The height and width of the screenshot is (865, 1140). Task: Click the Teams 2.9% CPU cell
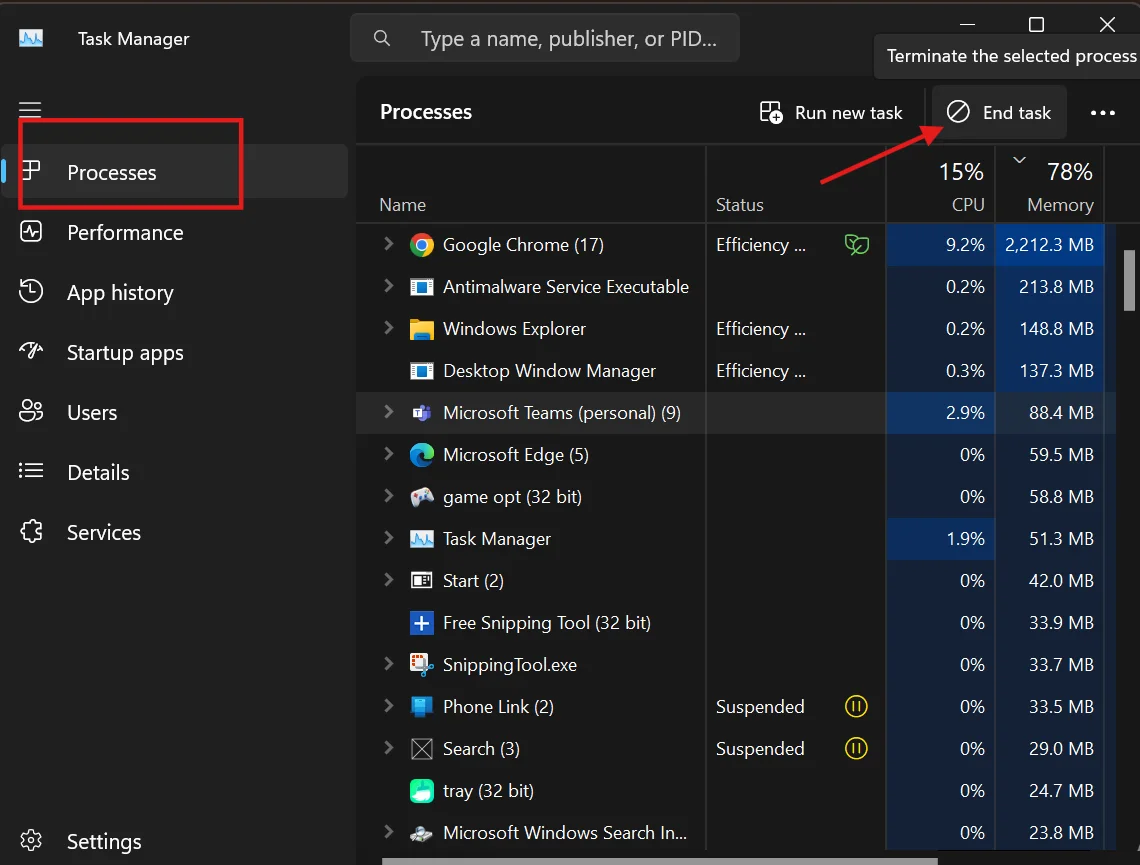click(x=941, y=413)
